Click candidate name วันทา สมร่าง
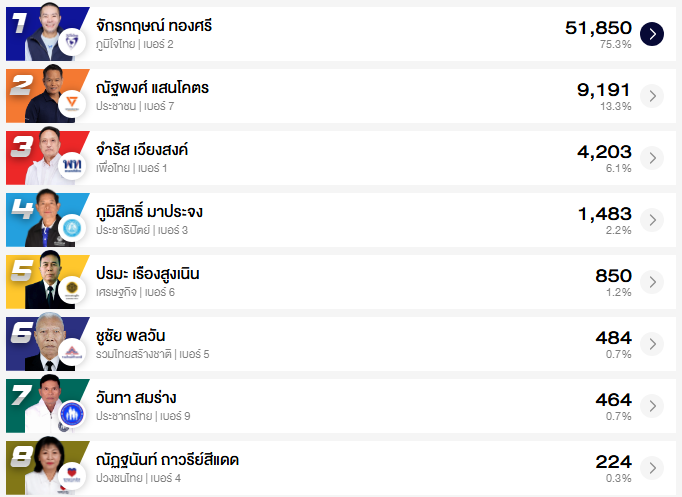Screen dimensions: 682x497 [x=136, y=398]
